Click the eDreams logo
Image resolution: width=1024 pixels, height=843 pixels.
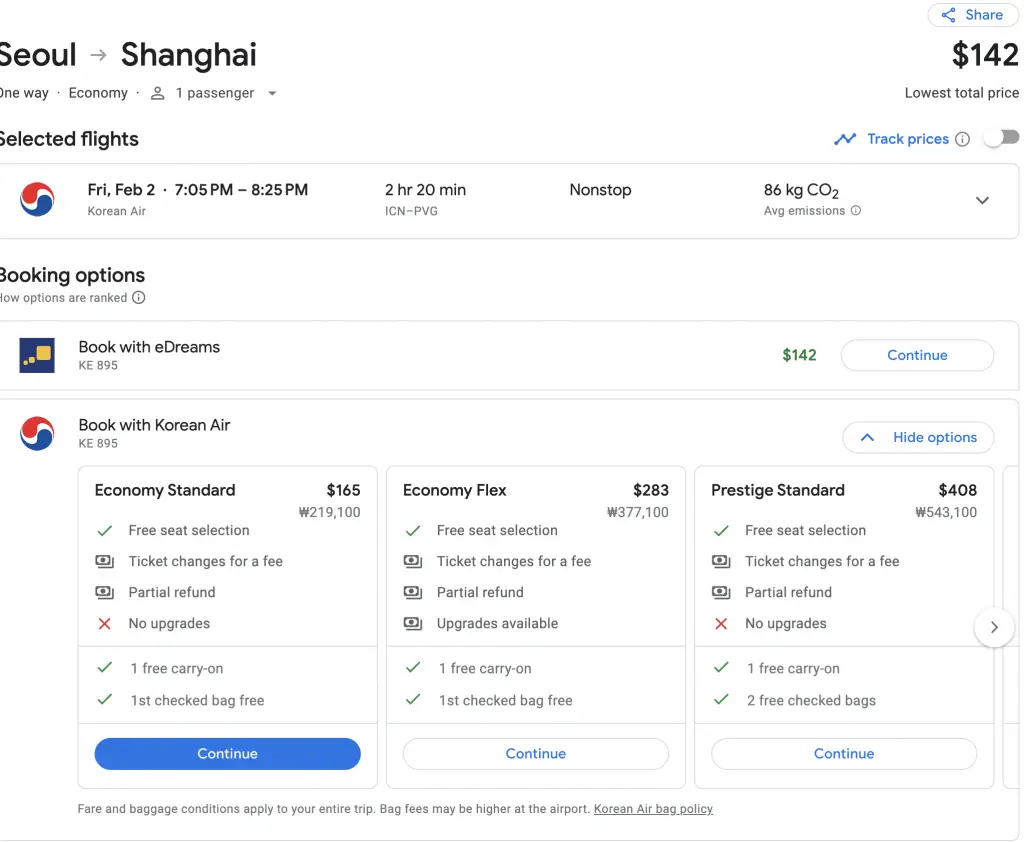tap(37, 355)
